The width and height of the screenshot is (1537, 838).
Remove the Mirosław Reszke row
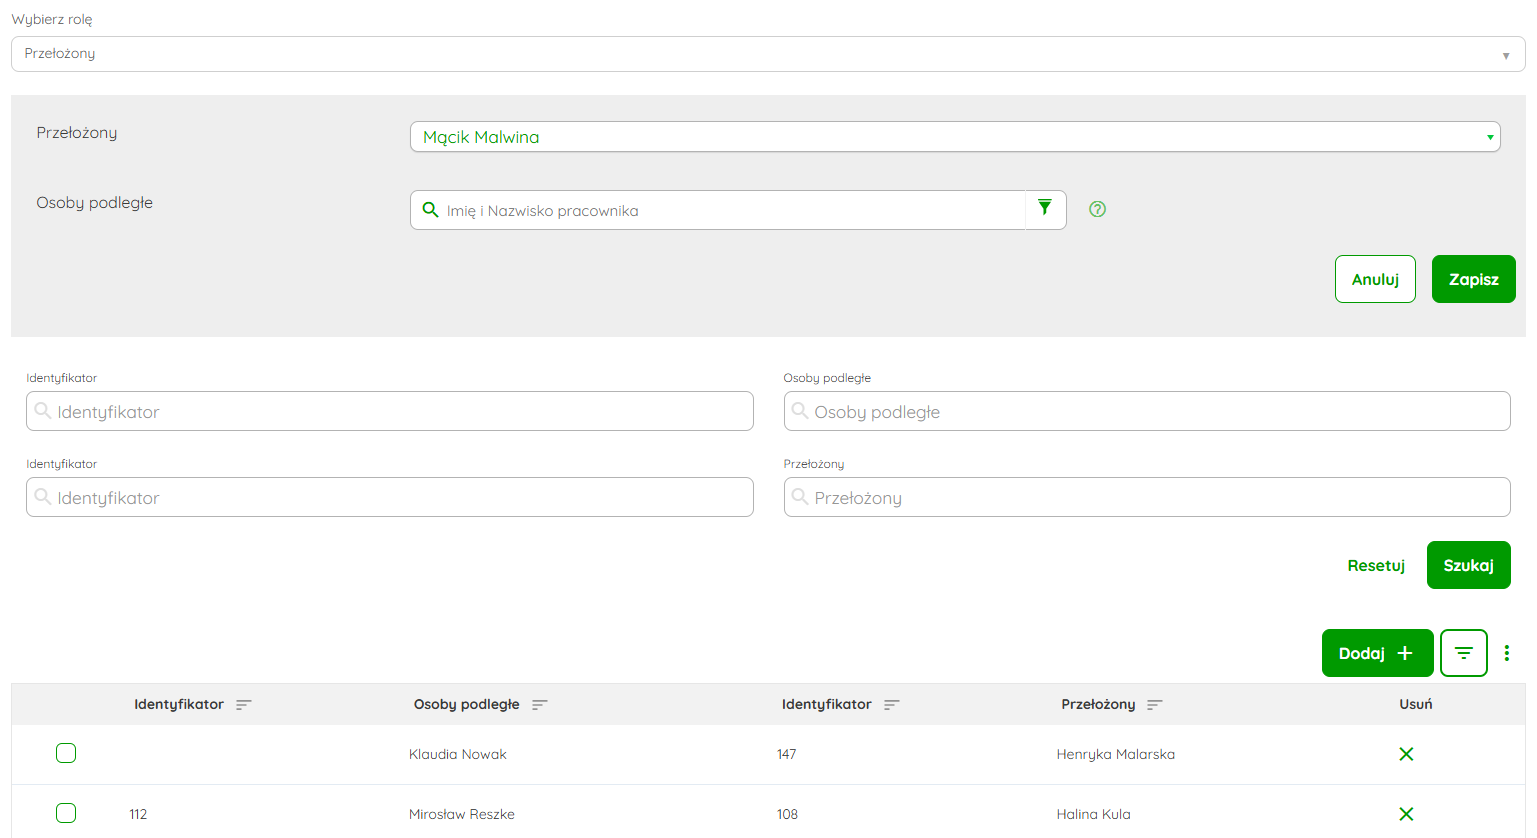(x=1406, y=814)
